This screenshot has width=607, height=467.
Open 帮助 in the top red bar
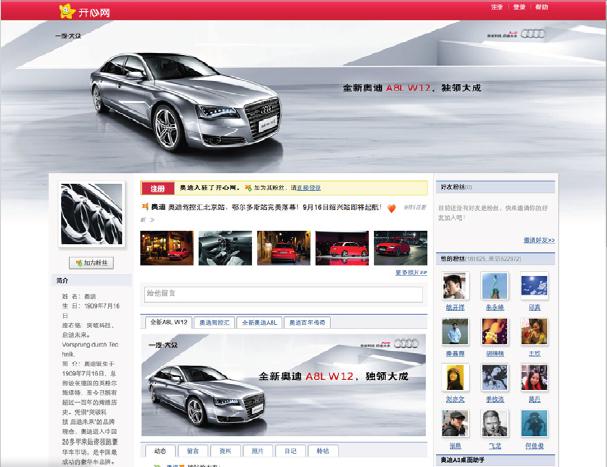pos(542,7)
